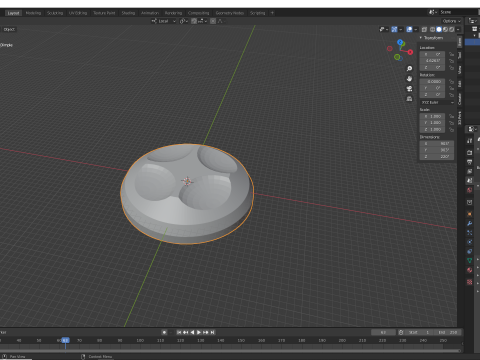Jump to the timeline end frame
The height and width of the screenshot is (360, 480).
(x=212, y=332)
